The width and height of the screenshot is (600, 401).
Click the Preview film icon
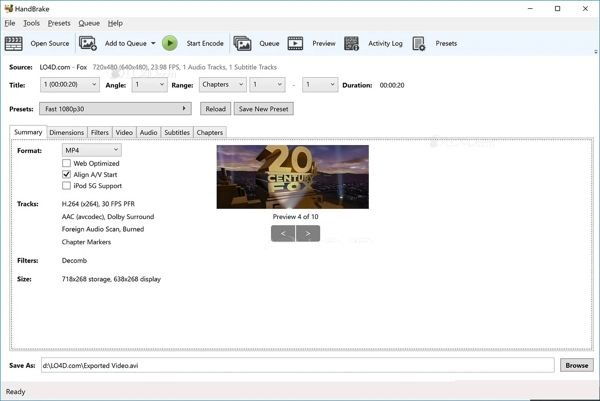295,44
